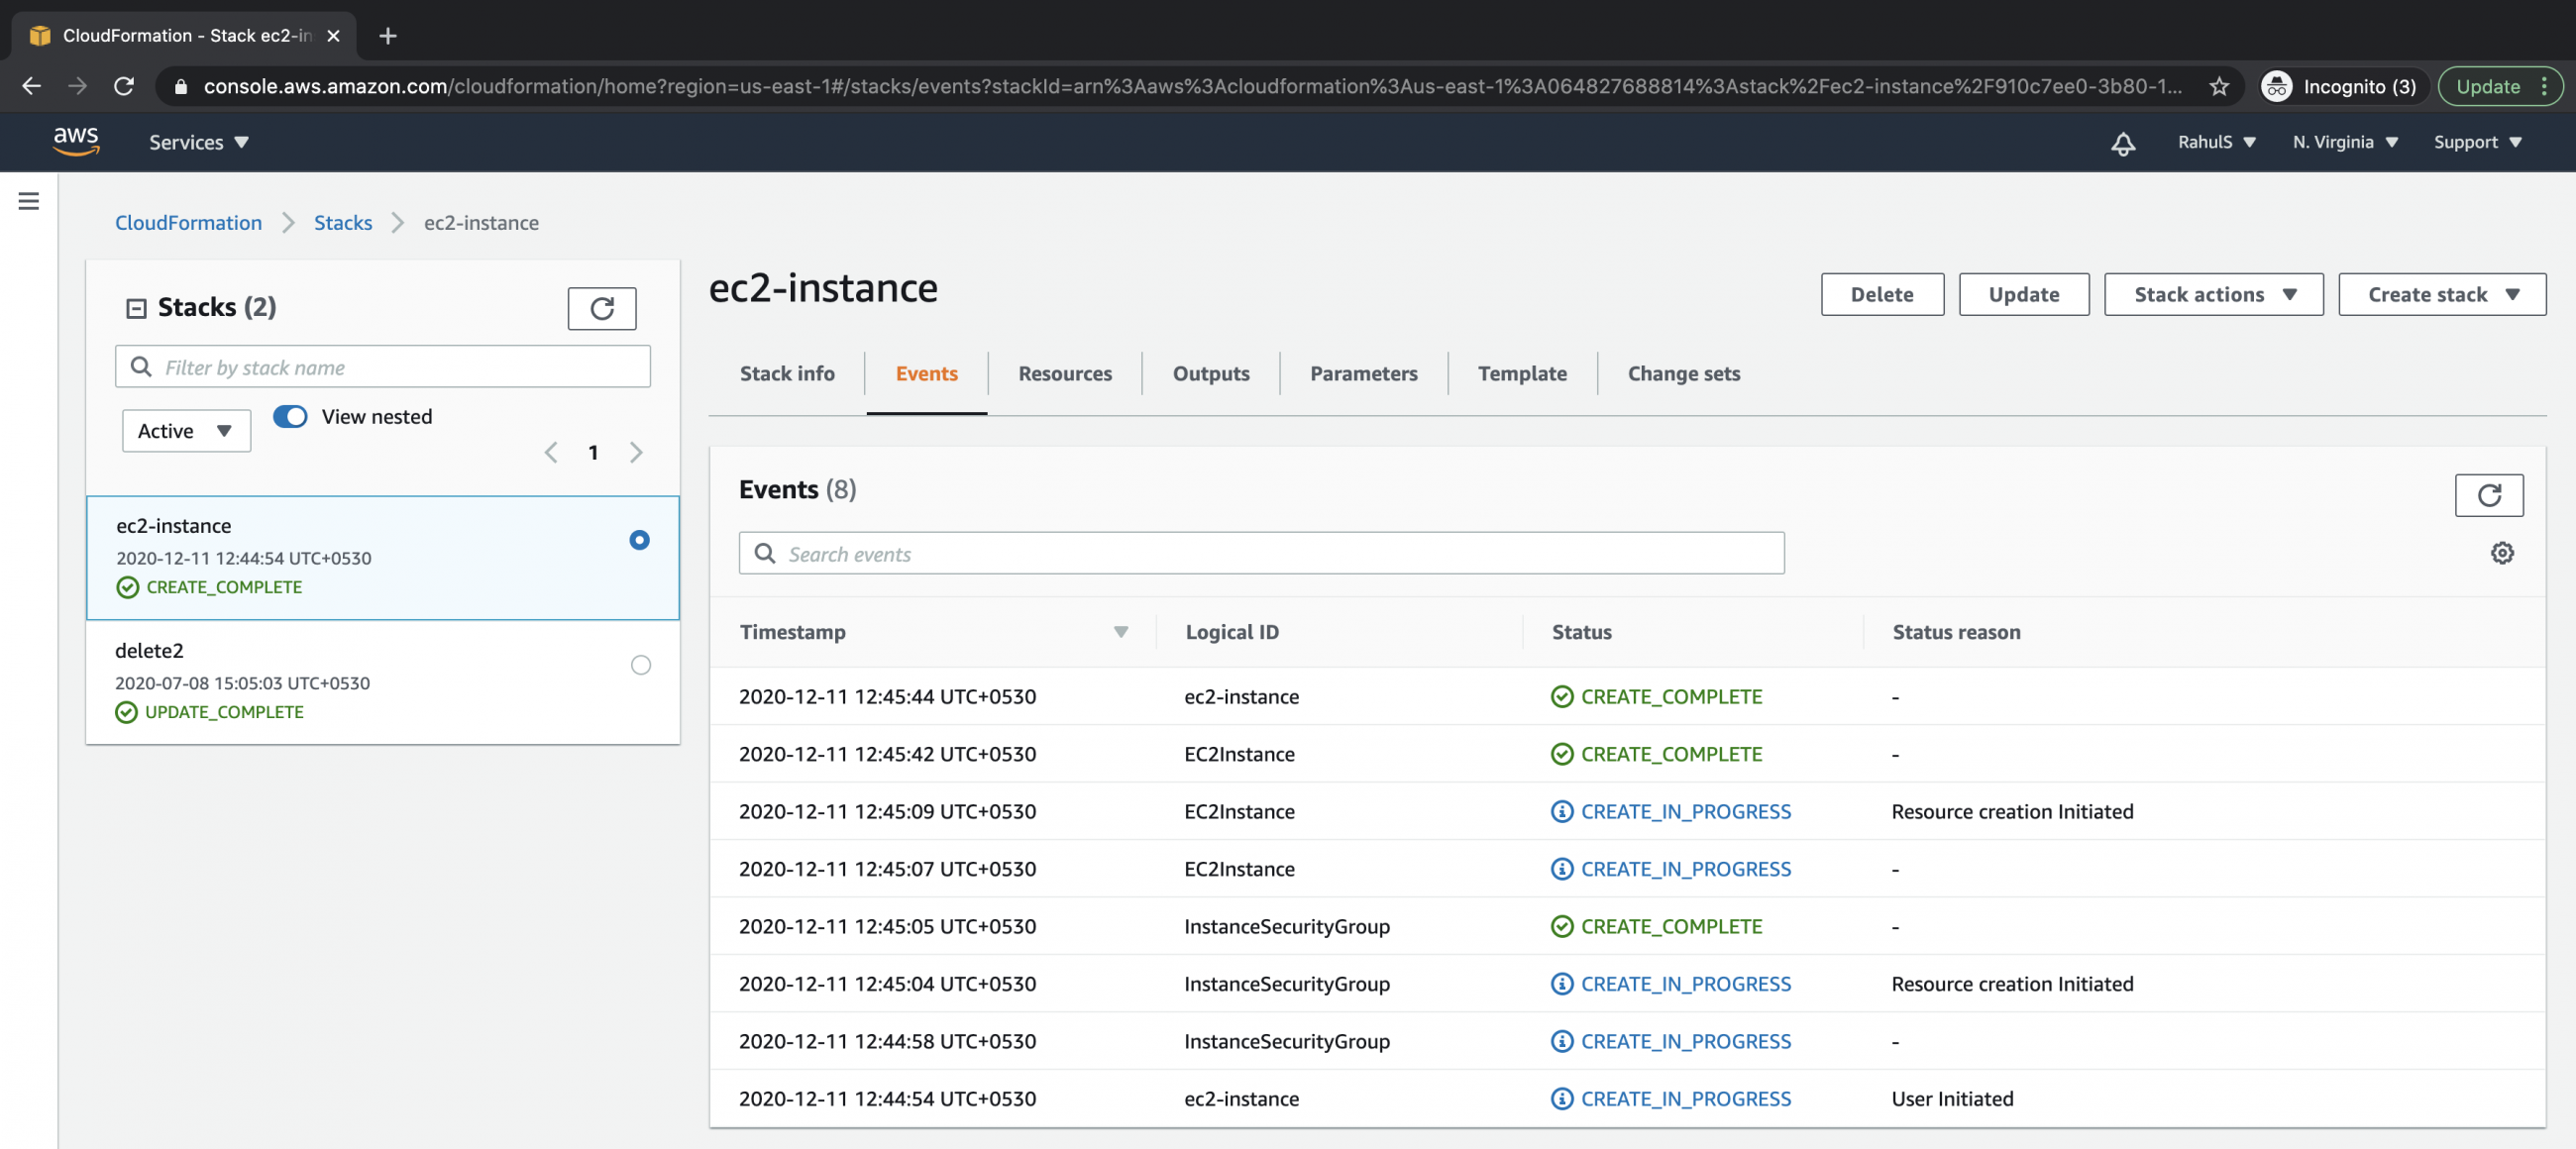Switch to Resources tab
This screenshot has width=2576, height=1149.
click(1065, 373)
